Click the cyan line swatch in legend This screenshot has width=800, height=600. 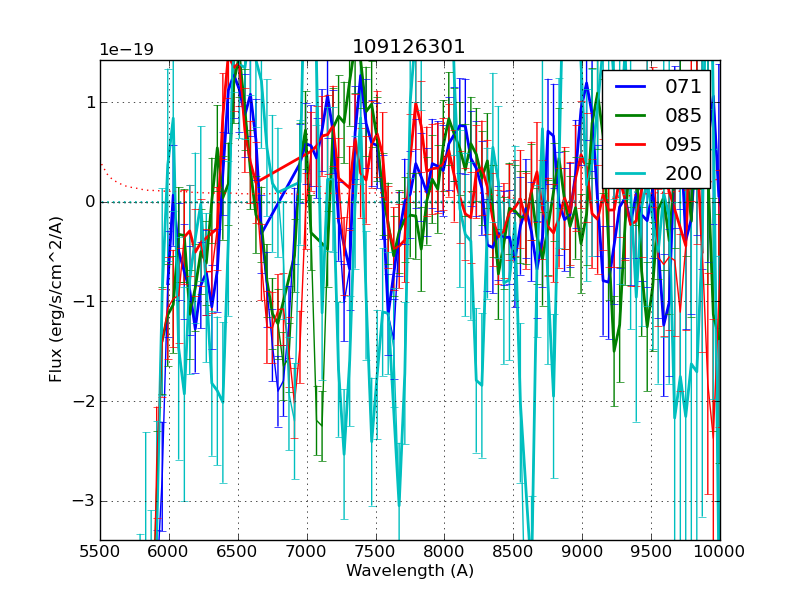click(631, 174)
